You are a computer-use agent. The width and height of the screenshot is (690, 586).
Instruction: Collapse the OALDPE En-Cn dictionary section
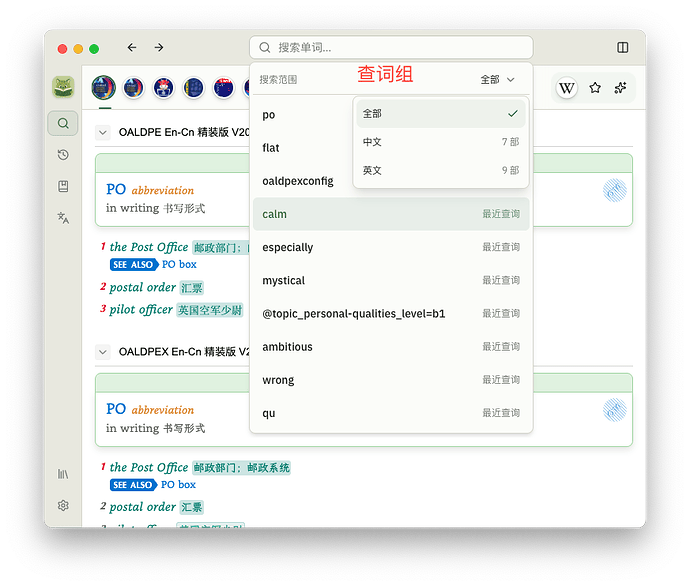(103, 132)
